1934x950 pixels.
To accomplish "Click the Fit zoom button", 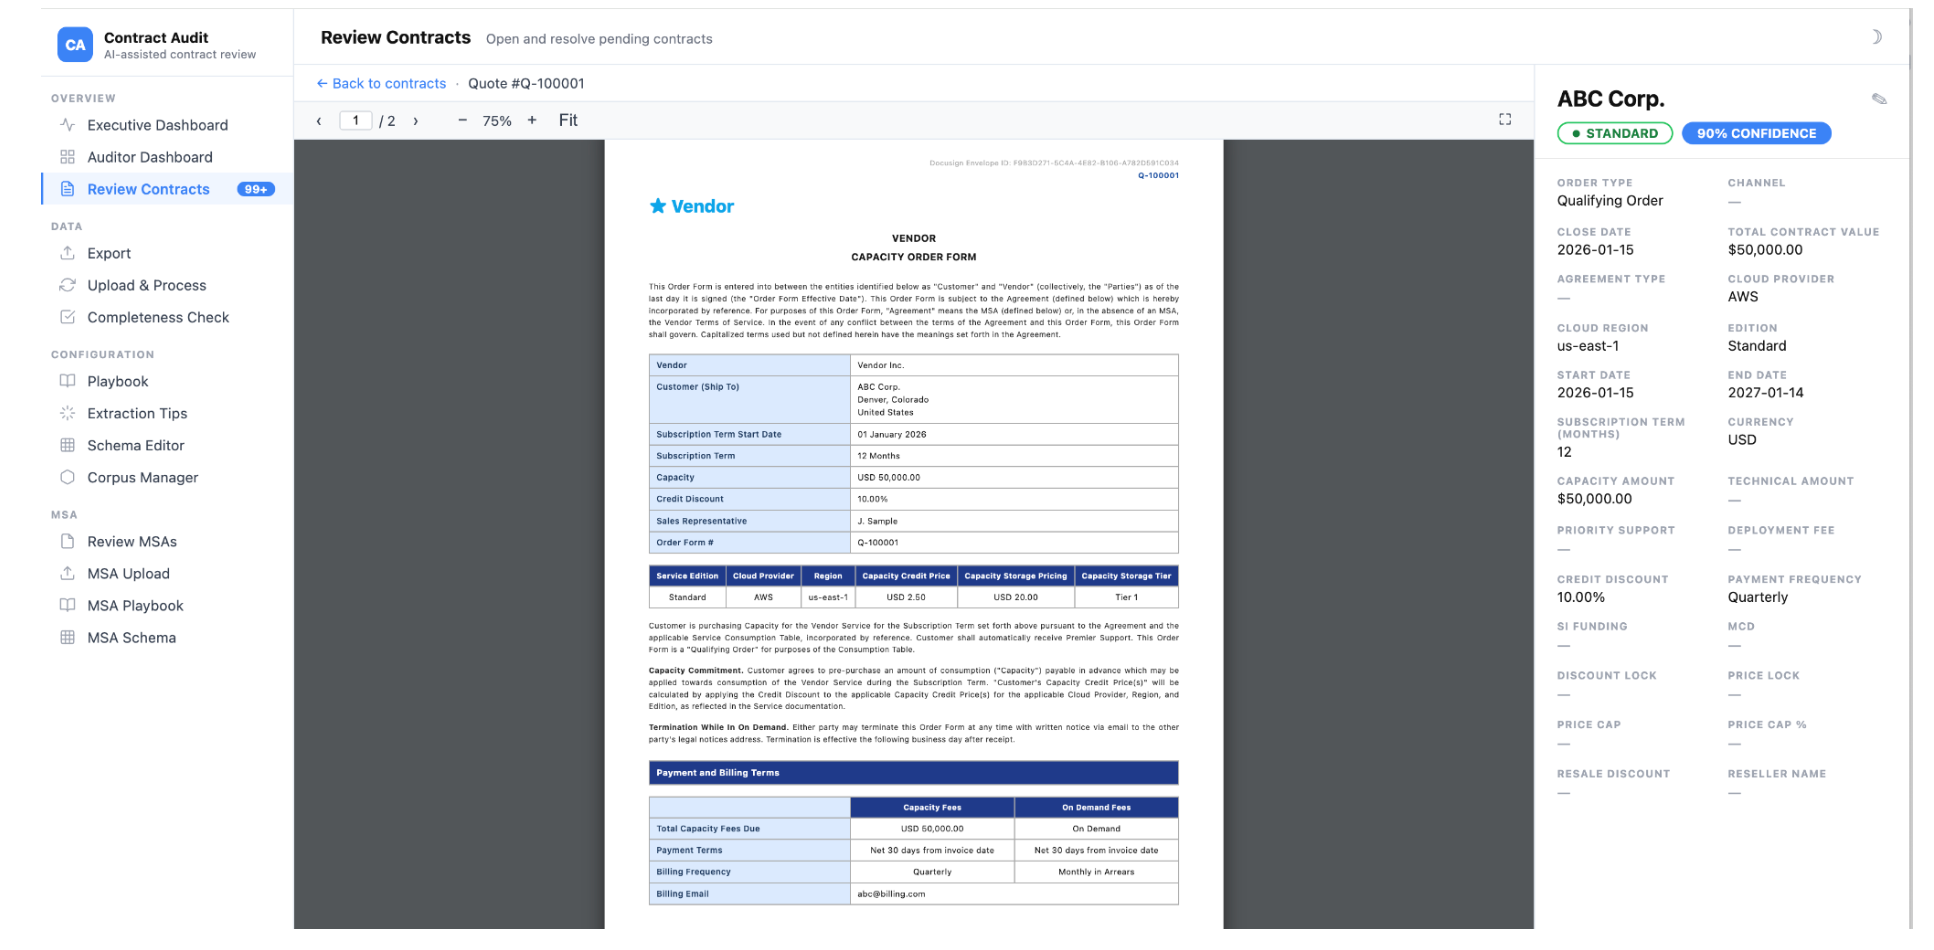I will coord(568,120).
